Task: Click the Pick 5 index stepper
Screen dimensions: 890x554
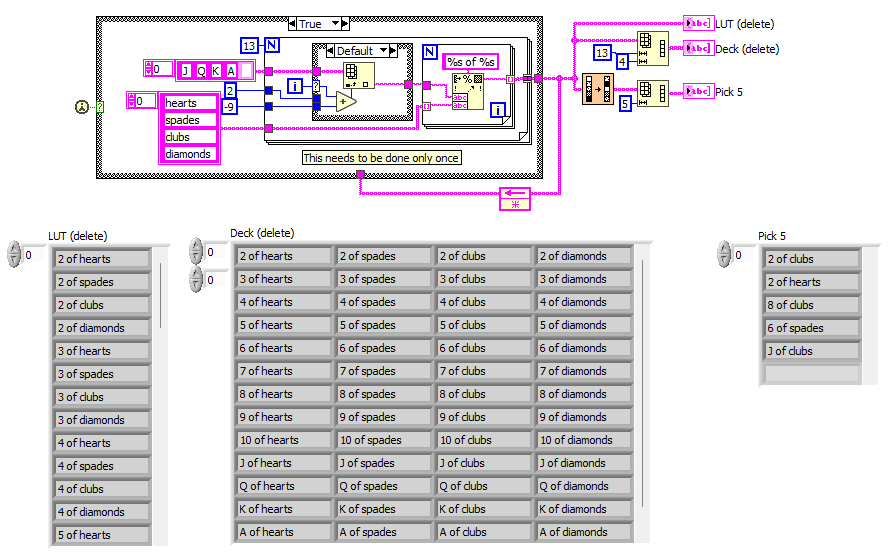Action: click(724, 254)
